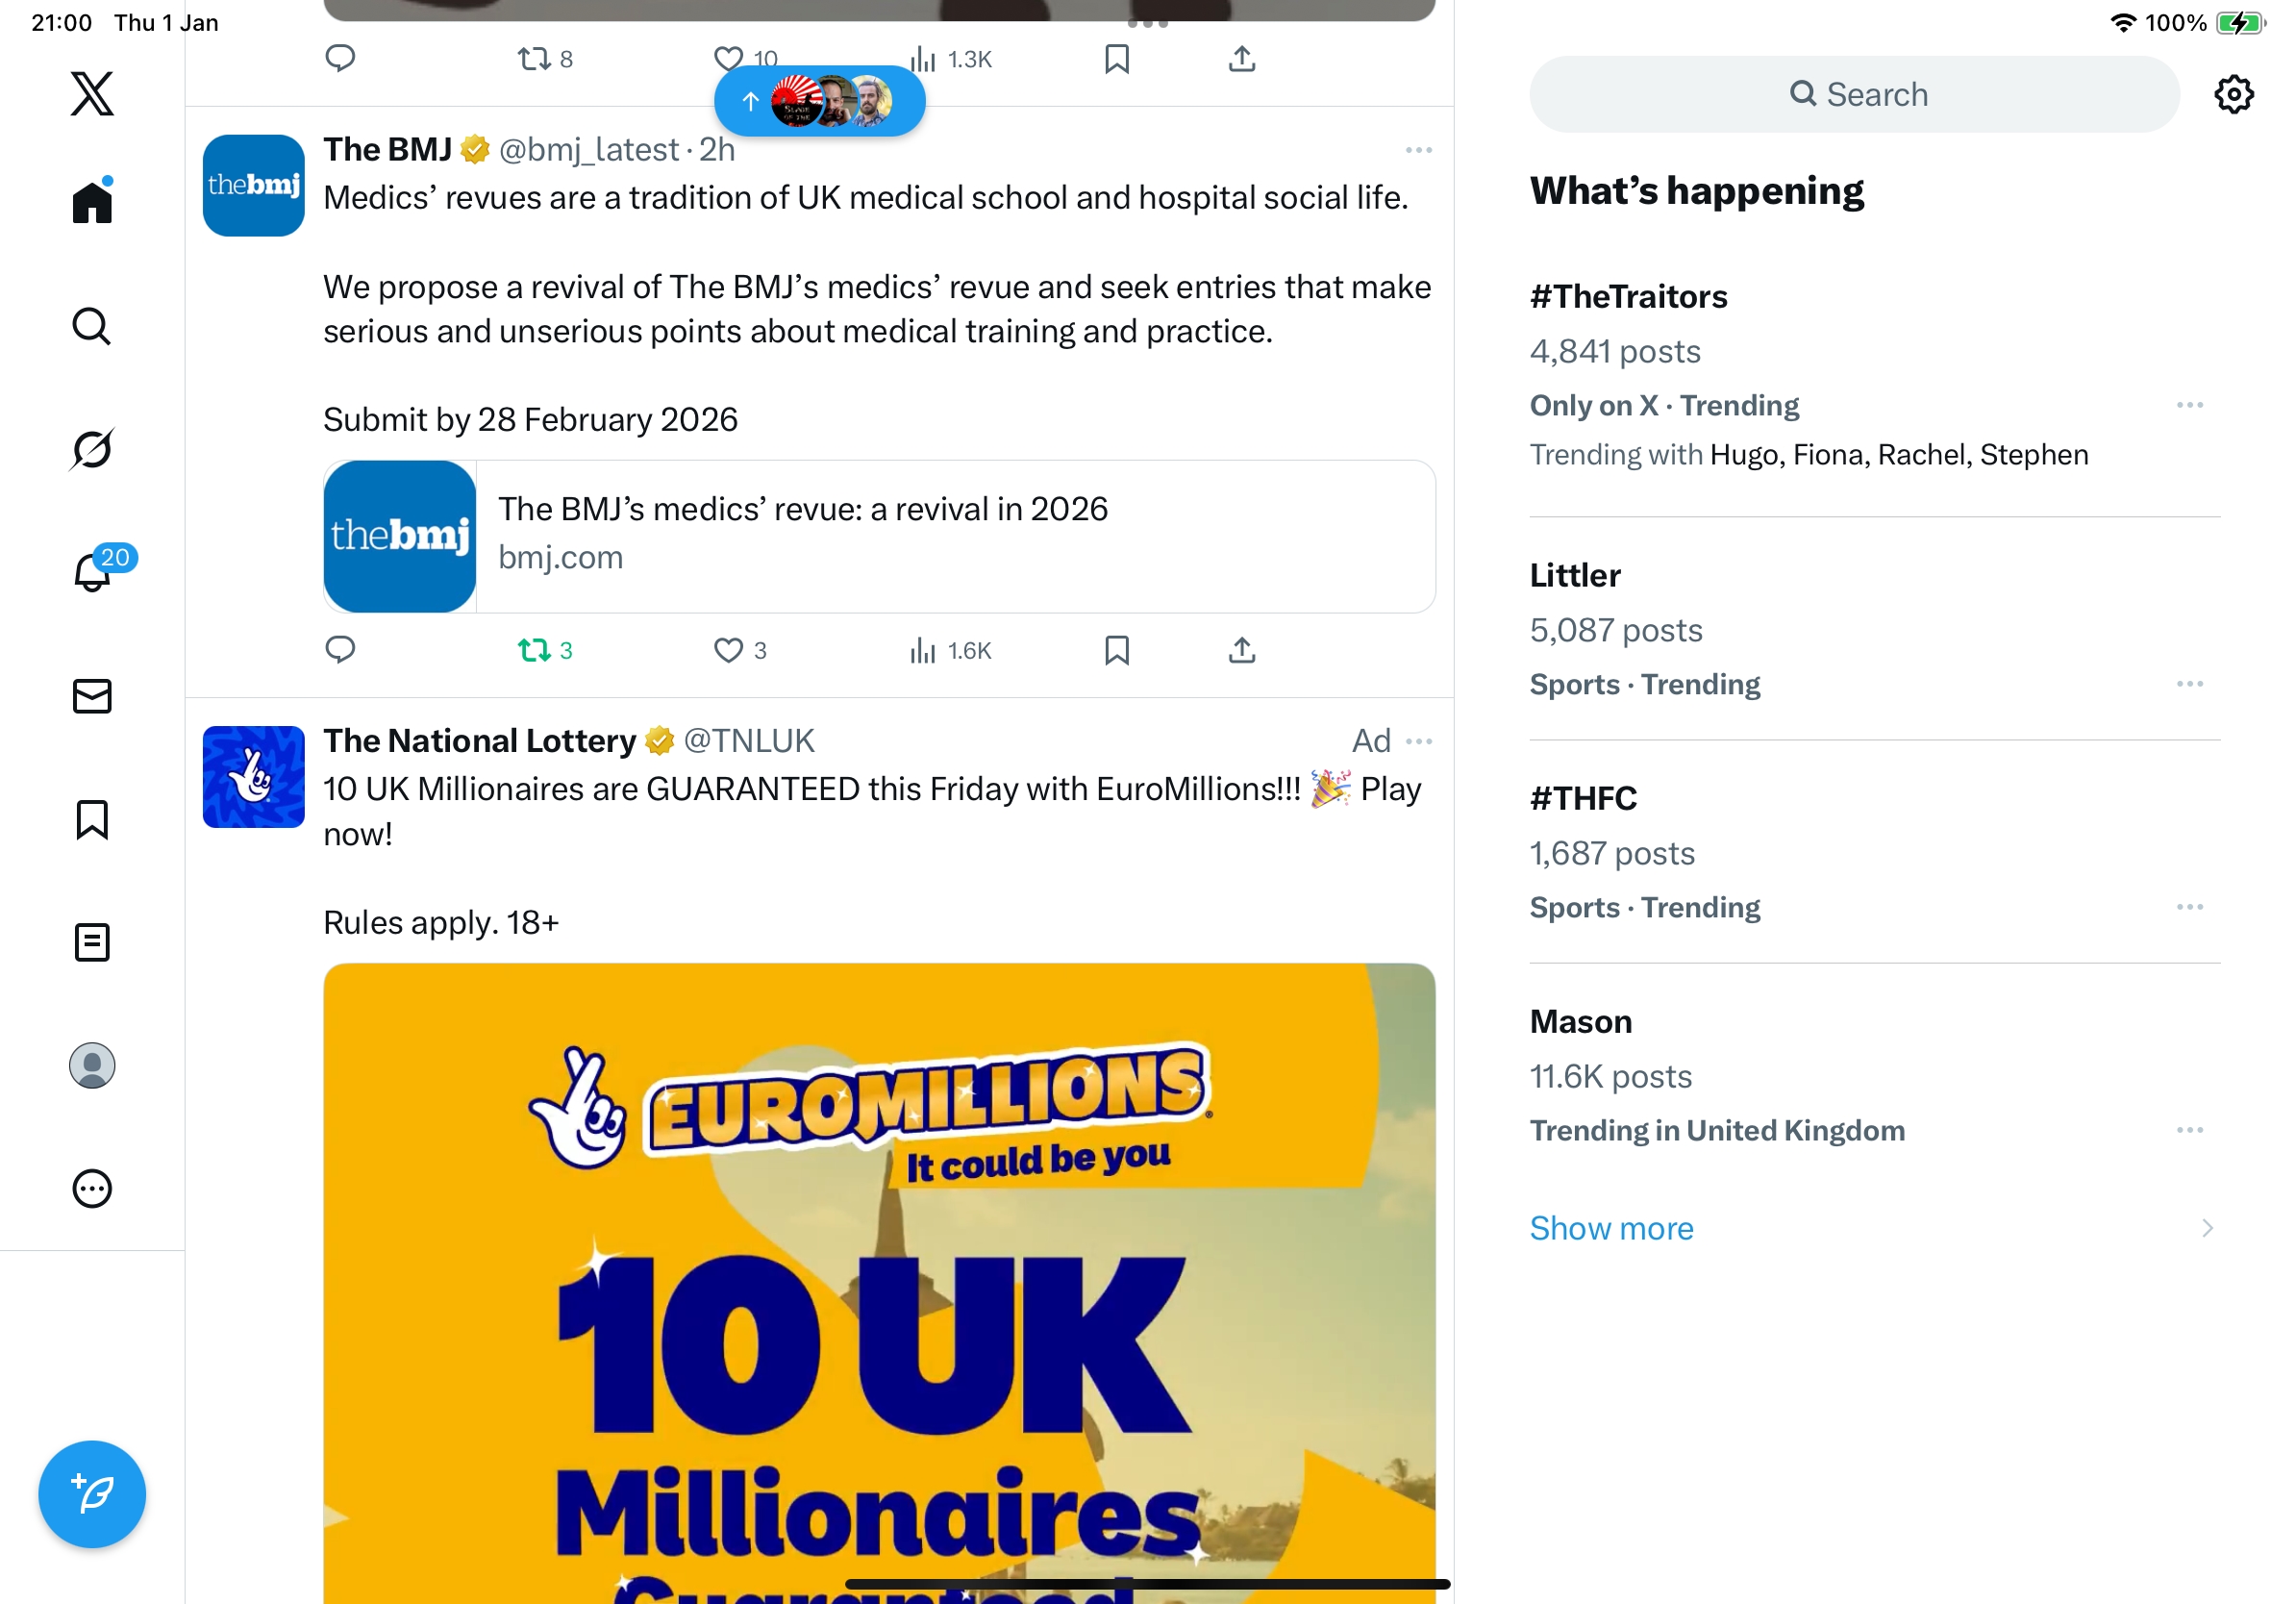Open the BMJ medics' revue link card
Image resolution: width=2296 pixels, height=1604 pixels.
point(879,537)
